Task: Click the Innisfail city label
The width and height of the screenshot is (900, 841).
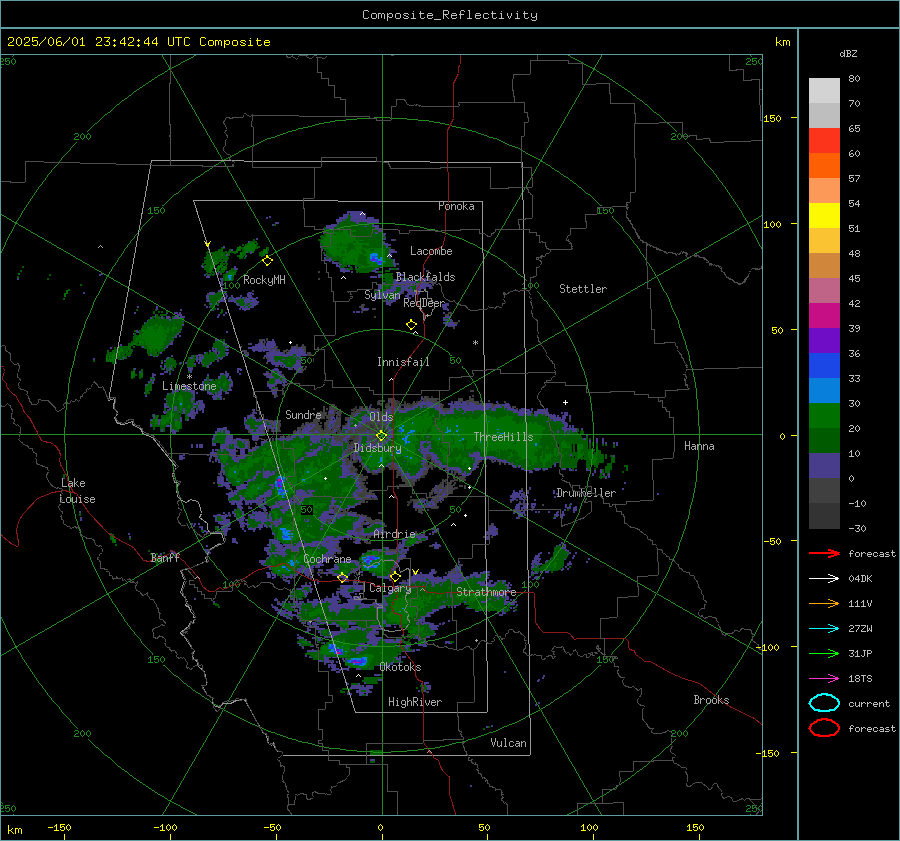Action: [x=403, y=362]
